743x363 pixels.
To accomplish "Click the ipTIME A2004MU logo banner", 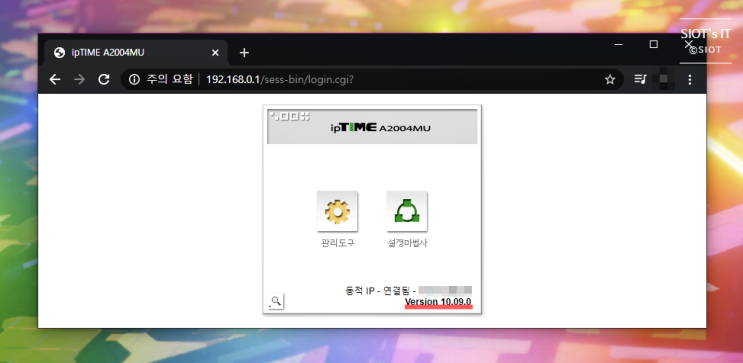I will (372, 127).
